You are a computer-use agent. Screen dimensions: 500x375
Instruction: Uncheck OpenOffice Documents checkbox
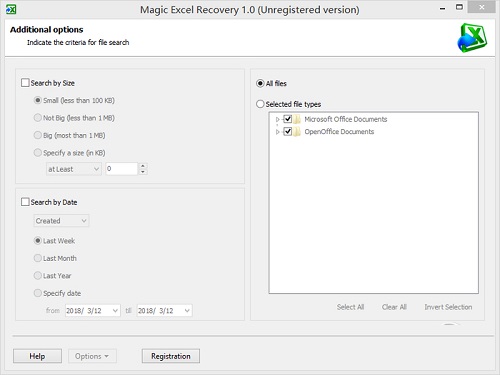point(288,131)
